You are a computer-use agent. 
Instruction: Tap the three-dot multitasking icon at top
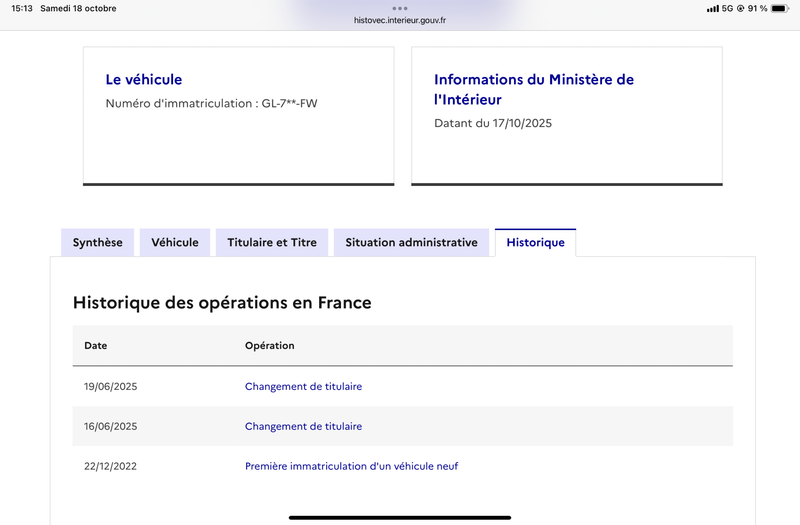point(400,8)
